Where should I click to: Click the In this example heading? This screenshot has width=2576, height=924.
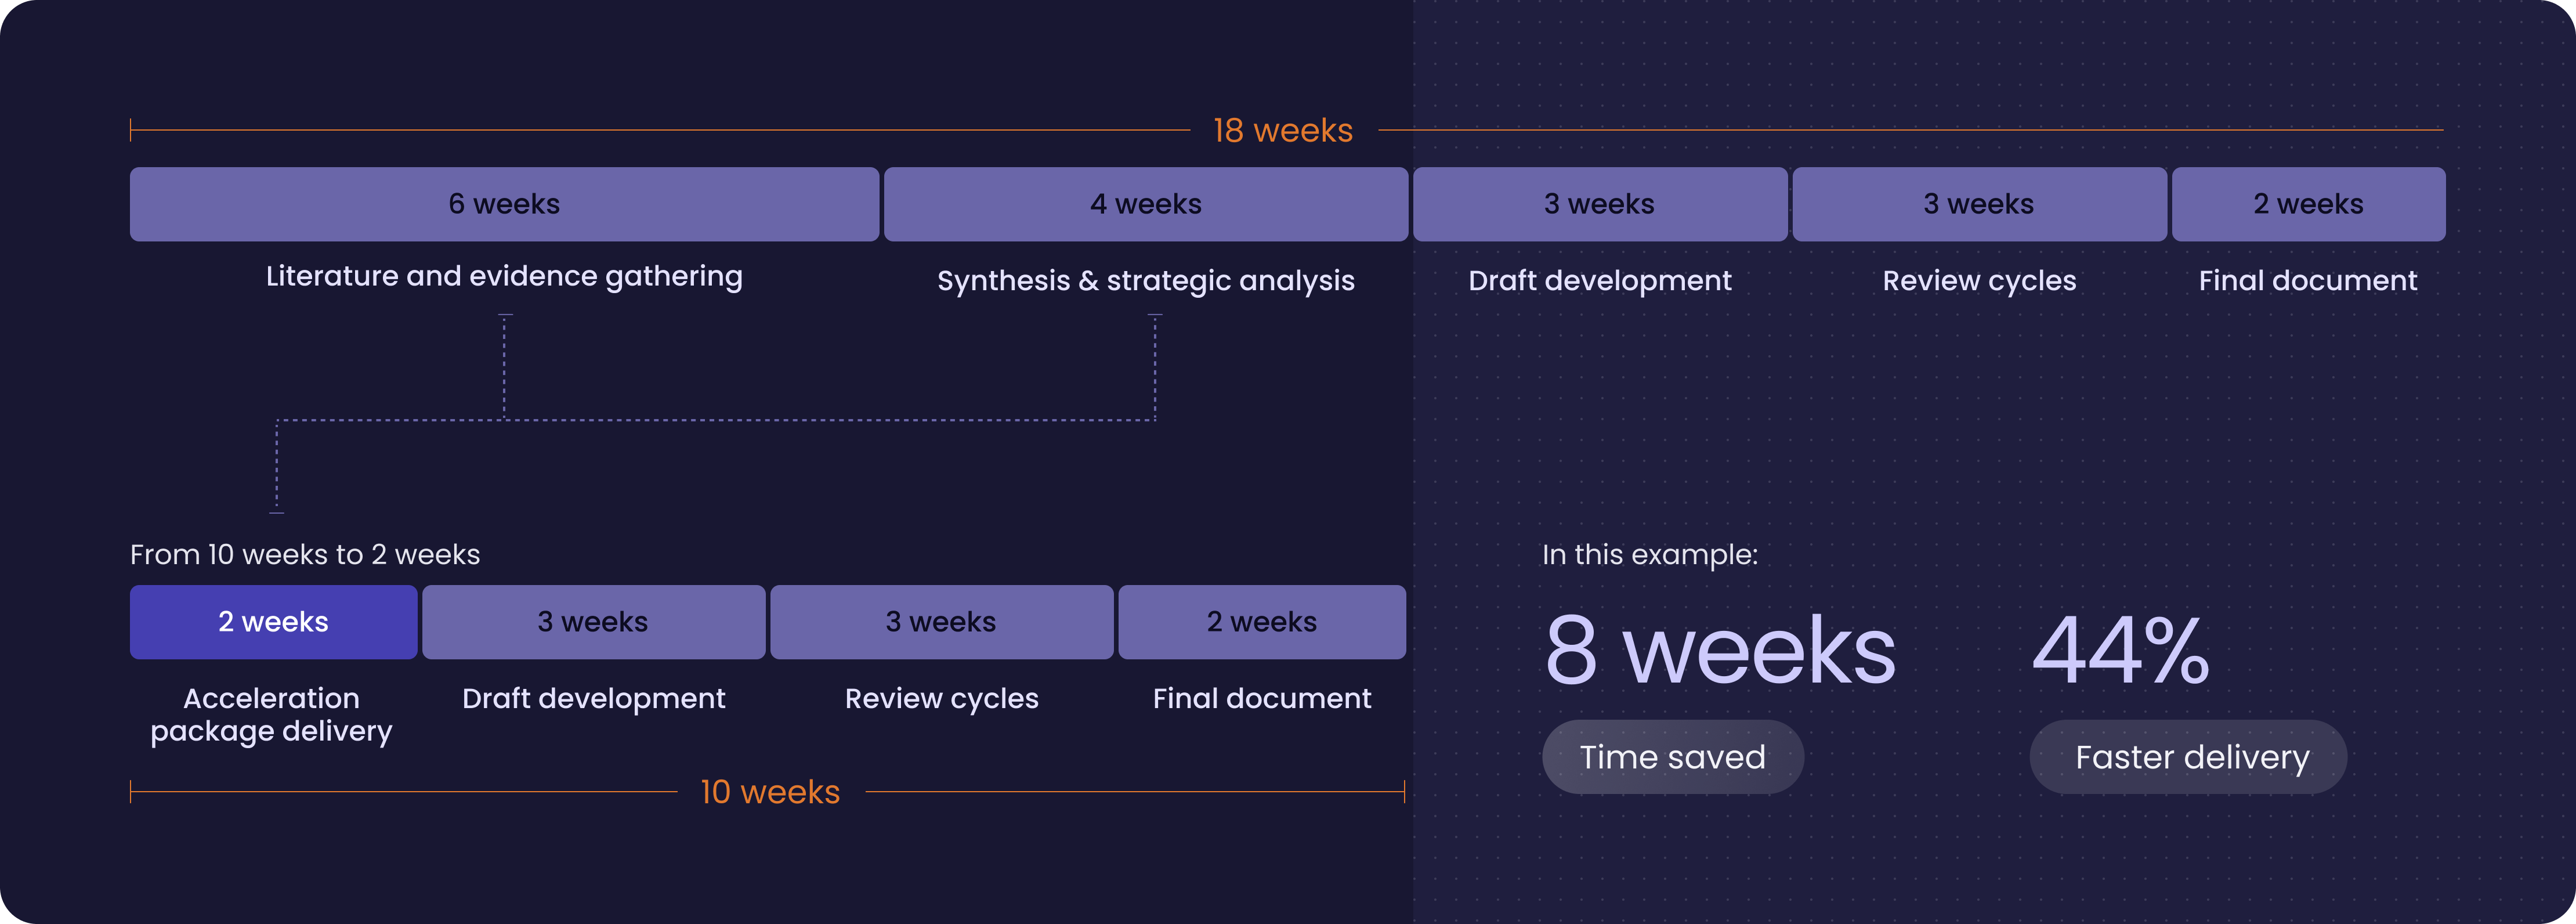click(x=1649, y=554)
